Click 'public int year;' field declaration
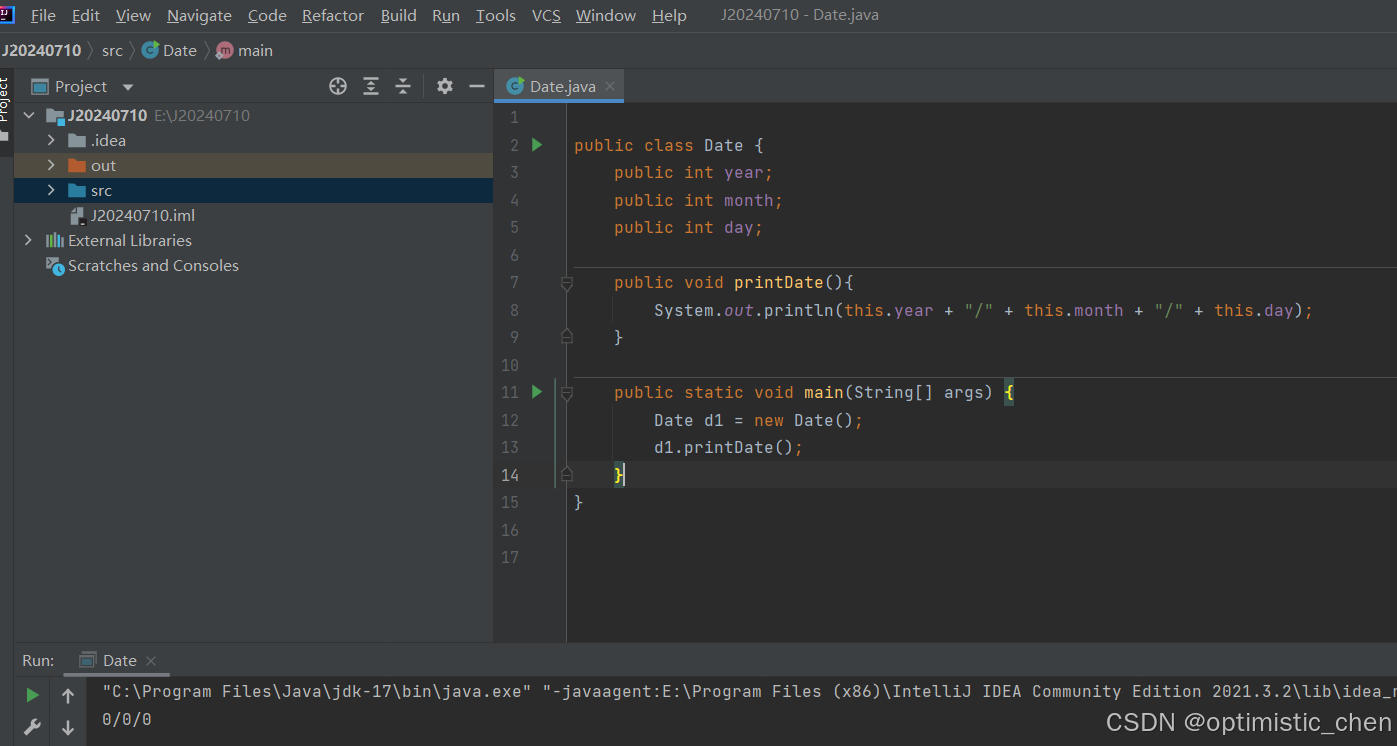Screen dimensions: 1397x746 pos(693,173)
